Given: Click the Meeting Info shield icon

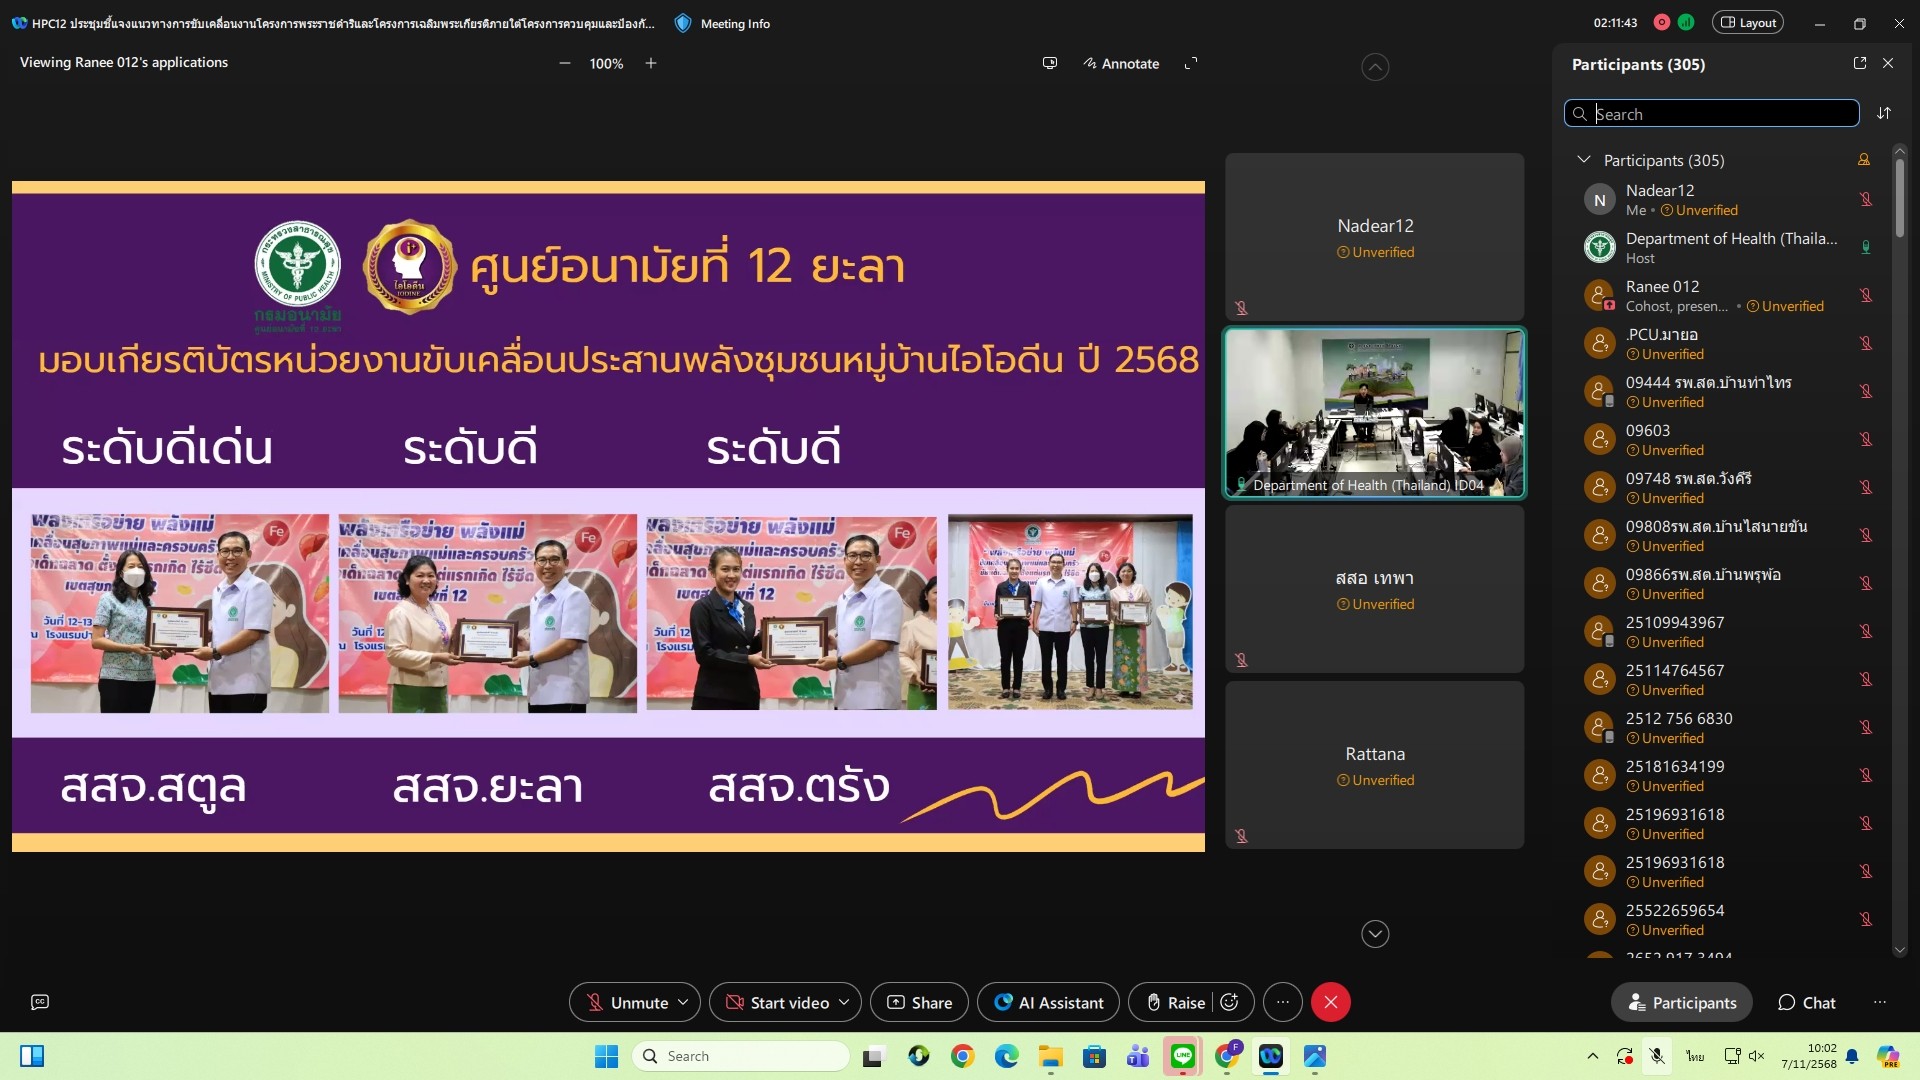Looking at the screenshot, I should tap(683, 23).
